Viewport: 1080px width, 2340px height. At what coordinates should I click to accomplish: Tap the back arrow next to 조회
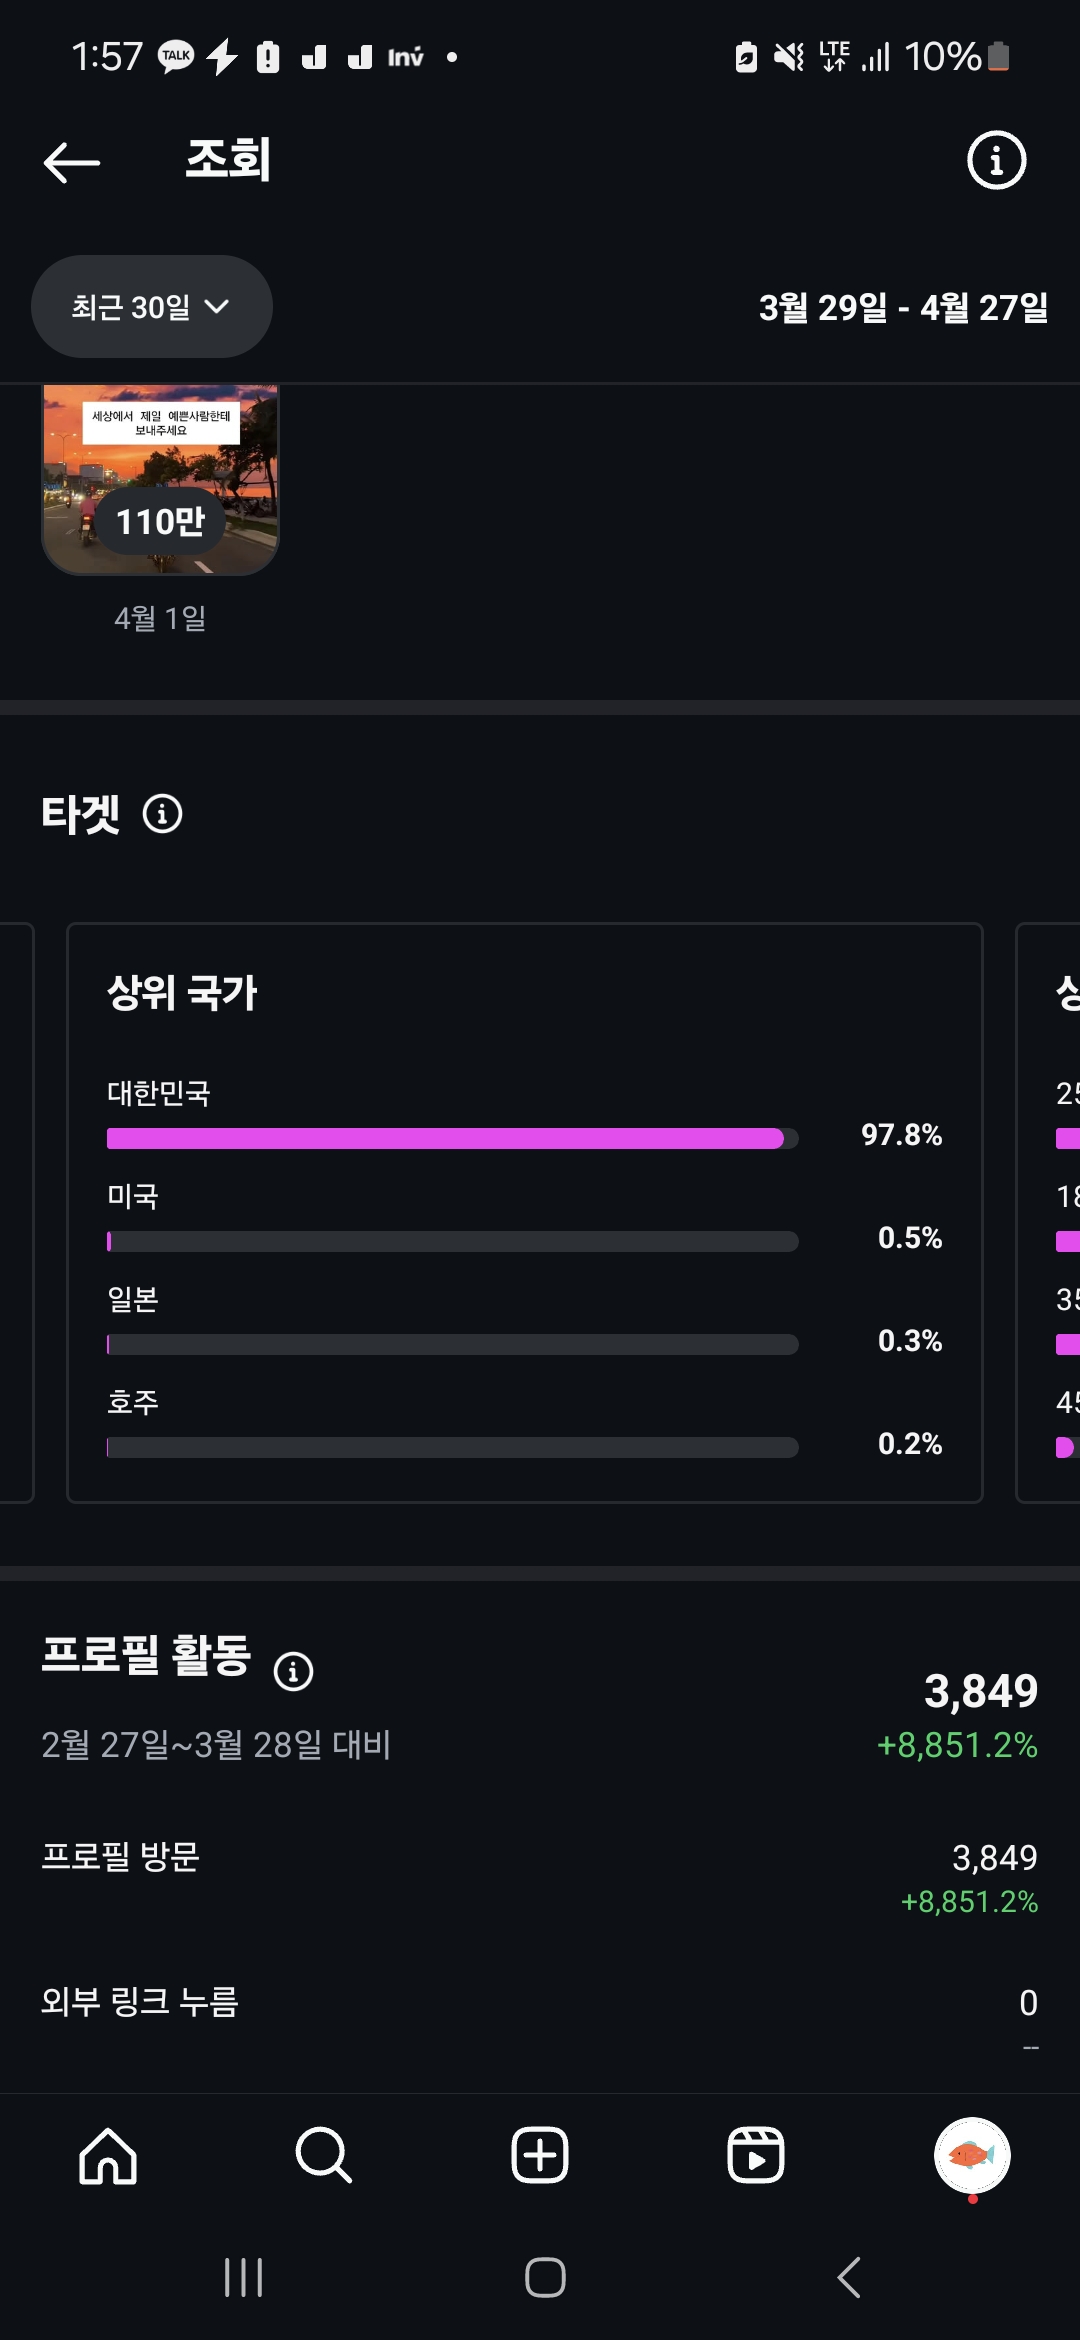pyautogui.click(x=72, y=161)
